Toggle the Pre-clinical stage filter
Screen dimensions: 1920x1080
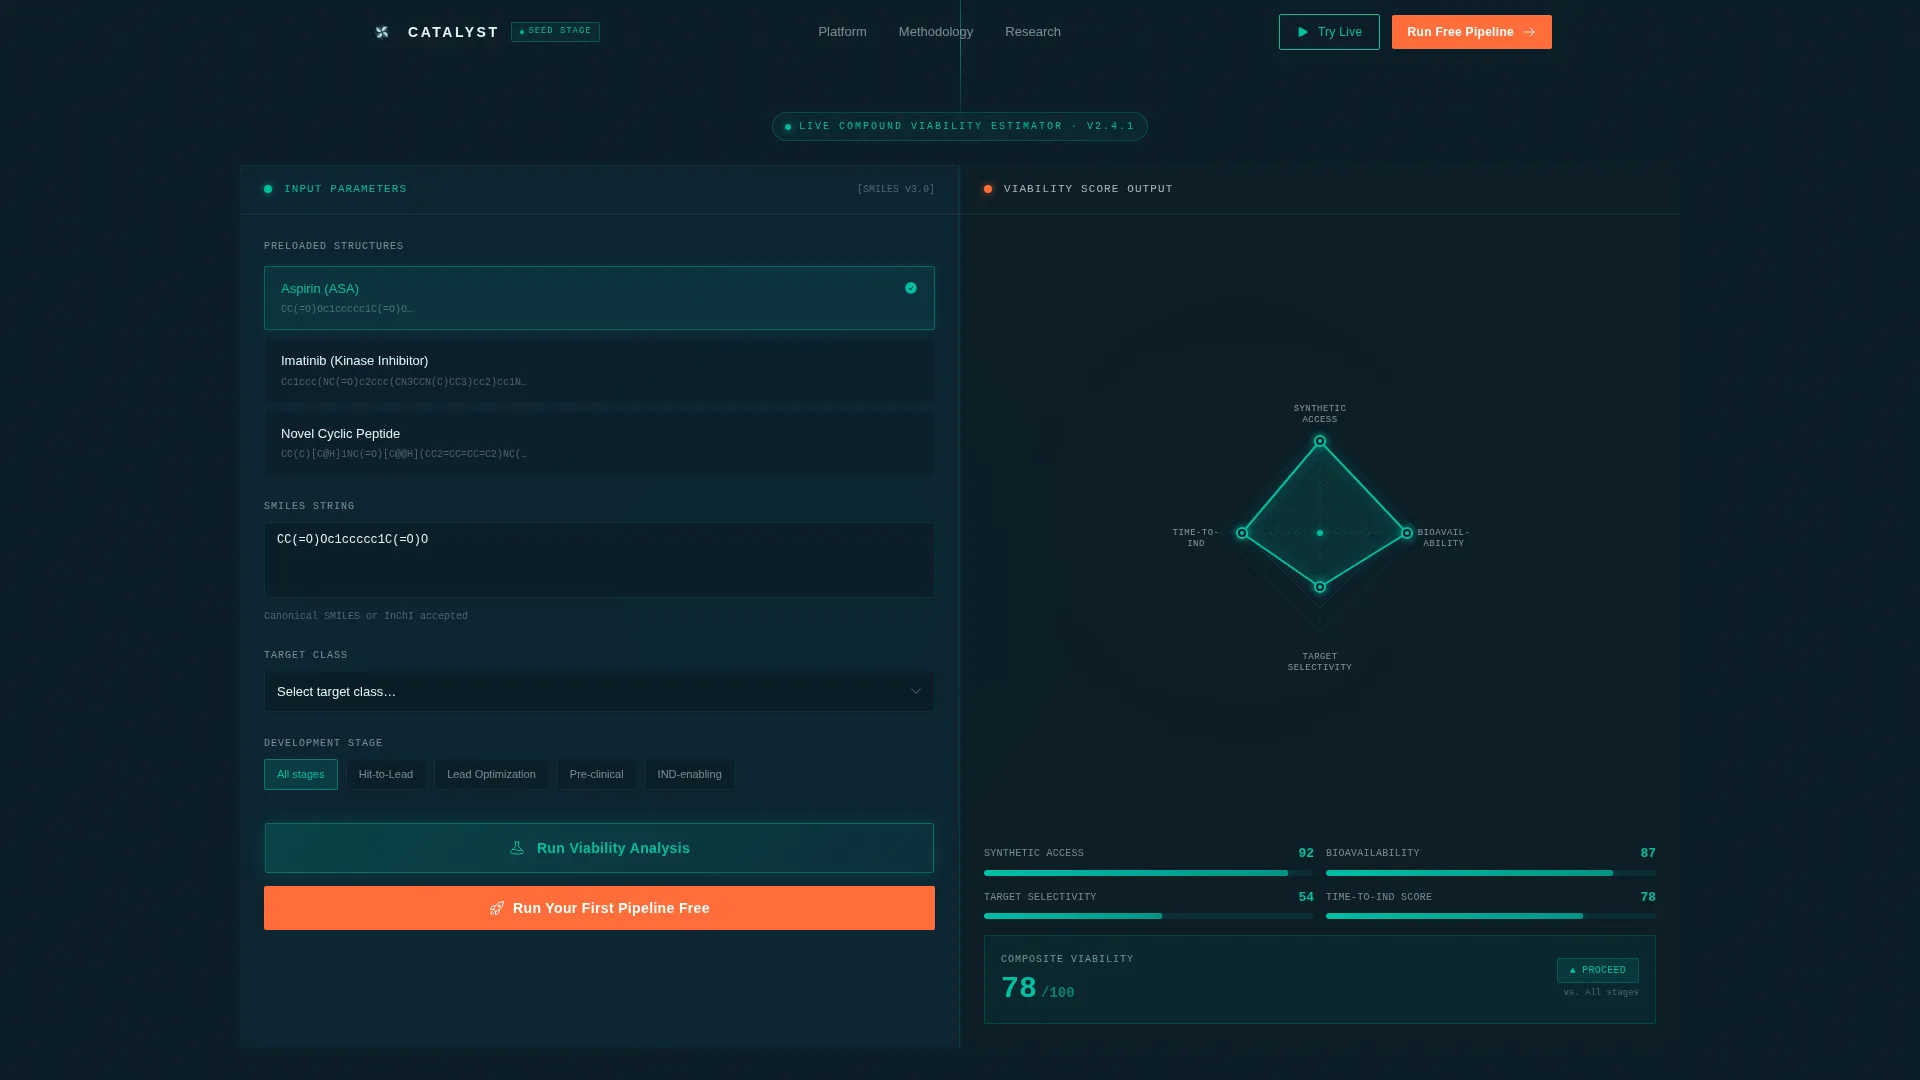(596, 774)
